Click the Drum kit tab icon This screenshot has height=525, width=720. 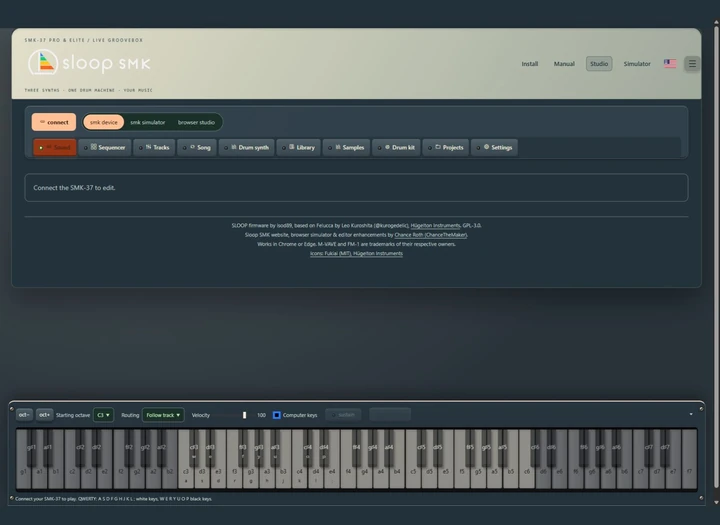click(387, 147)
